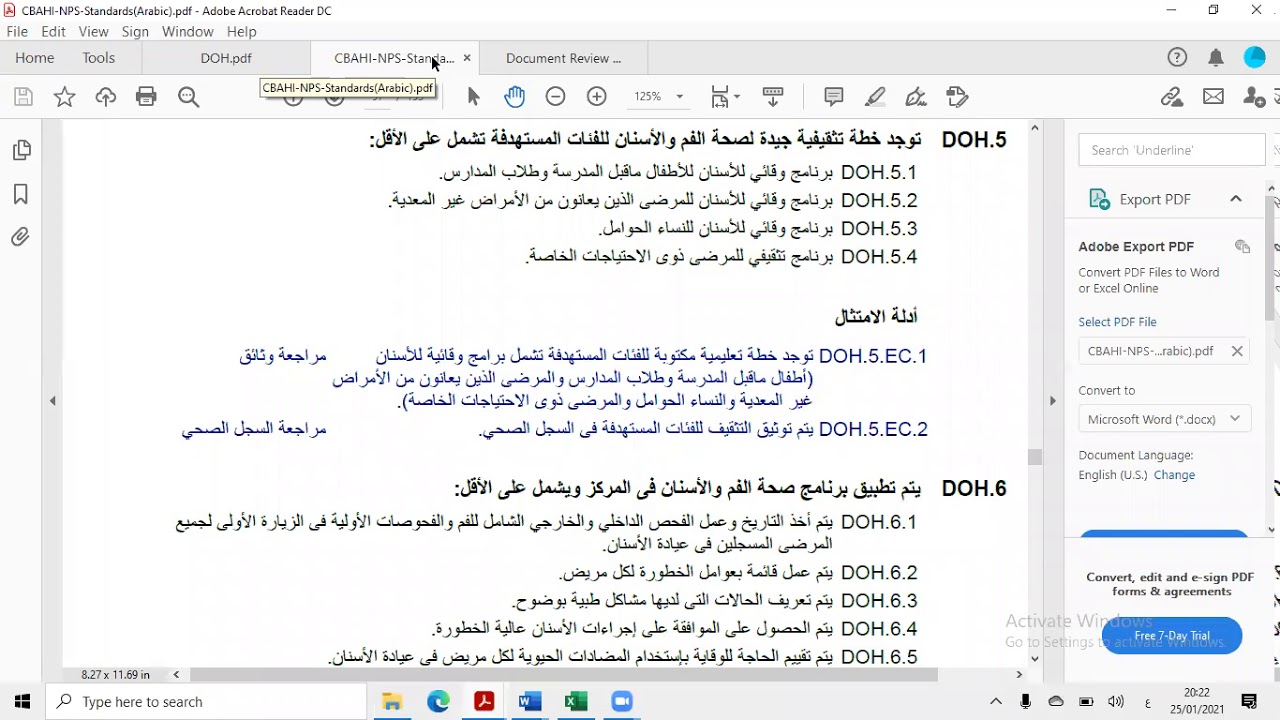Zoom in with the plus icon
Screen dimensions: 1280x720
tap(597, 97)
